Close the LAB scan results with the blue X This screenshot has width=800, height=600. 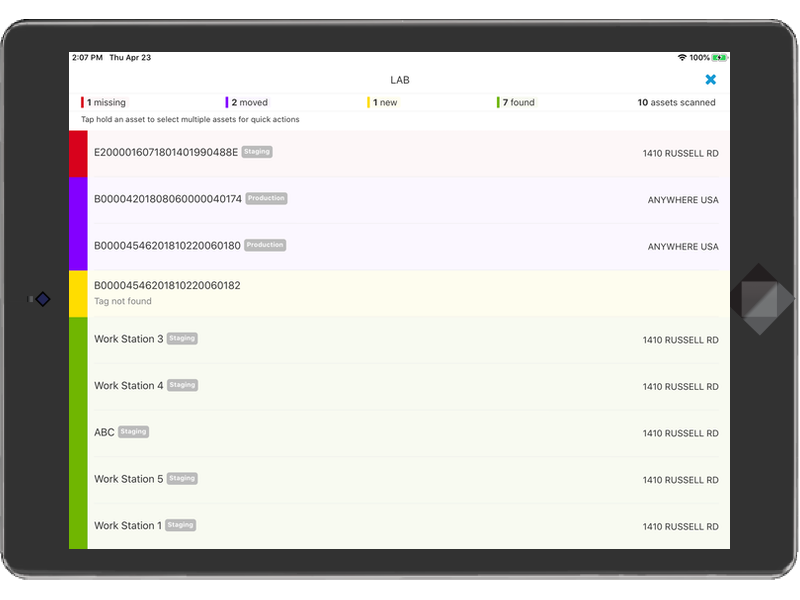pyautogui.click(x=710, y=80)
